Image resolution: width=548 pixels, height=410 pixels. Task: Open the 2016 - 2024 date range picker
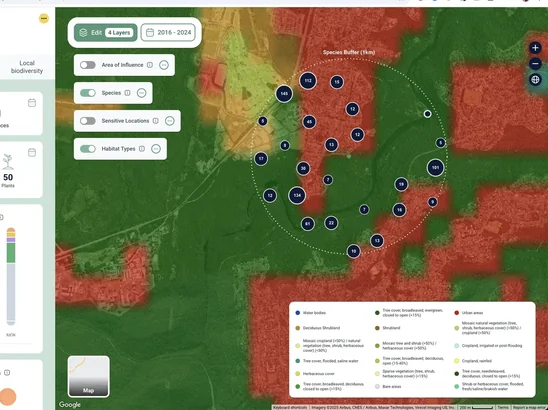(x=168, y=33)
